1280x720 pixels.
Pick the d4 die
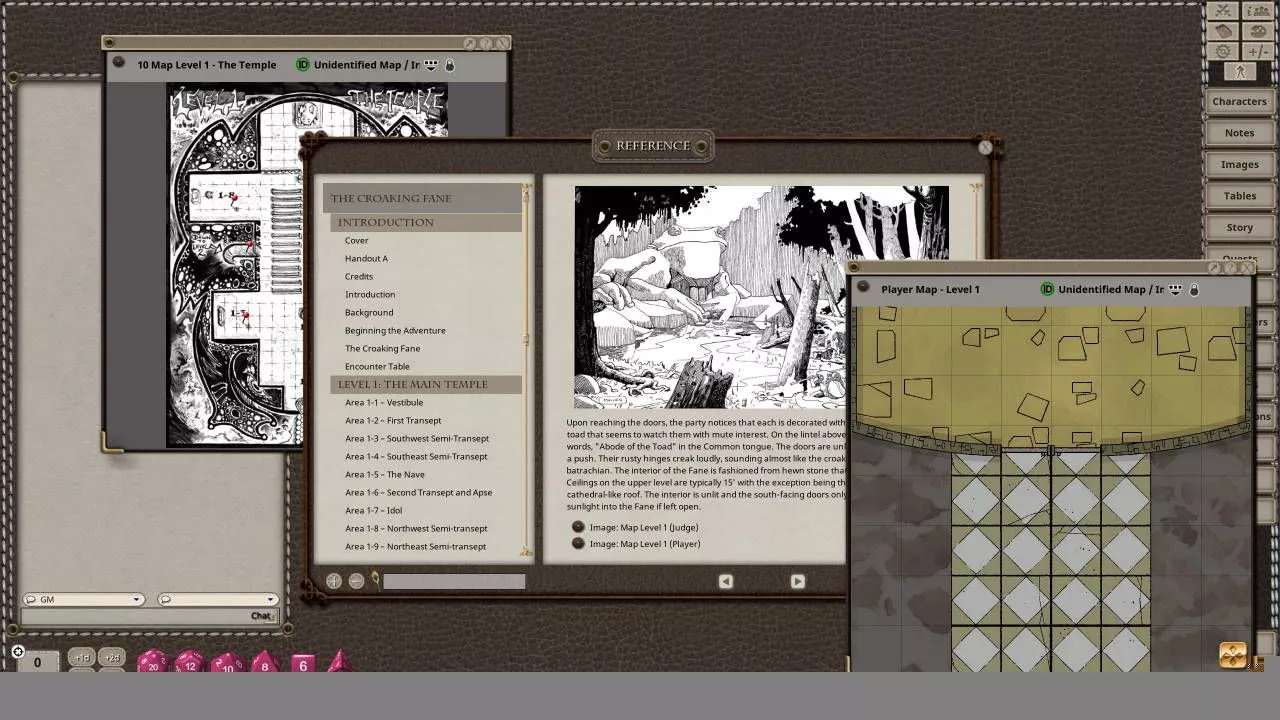(338, 662)
